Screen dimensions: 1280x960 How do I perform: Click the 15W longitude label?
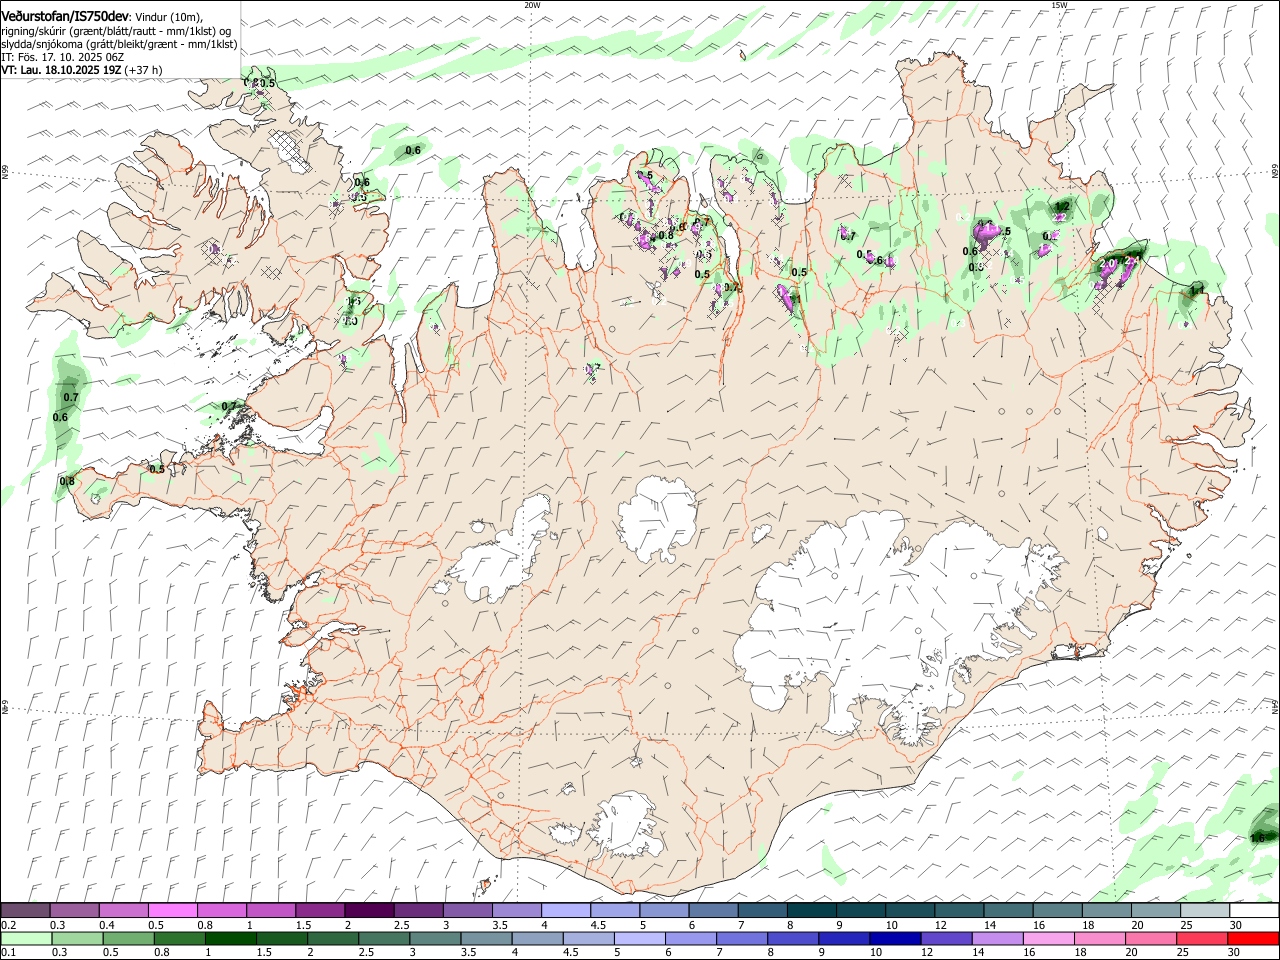[1059, 5]
